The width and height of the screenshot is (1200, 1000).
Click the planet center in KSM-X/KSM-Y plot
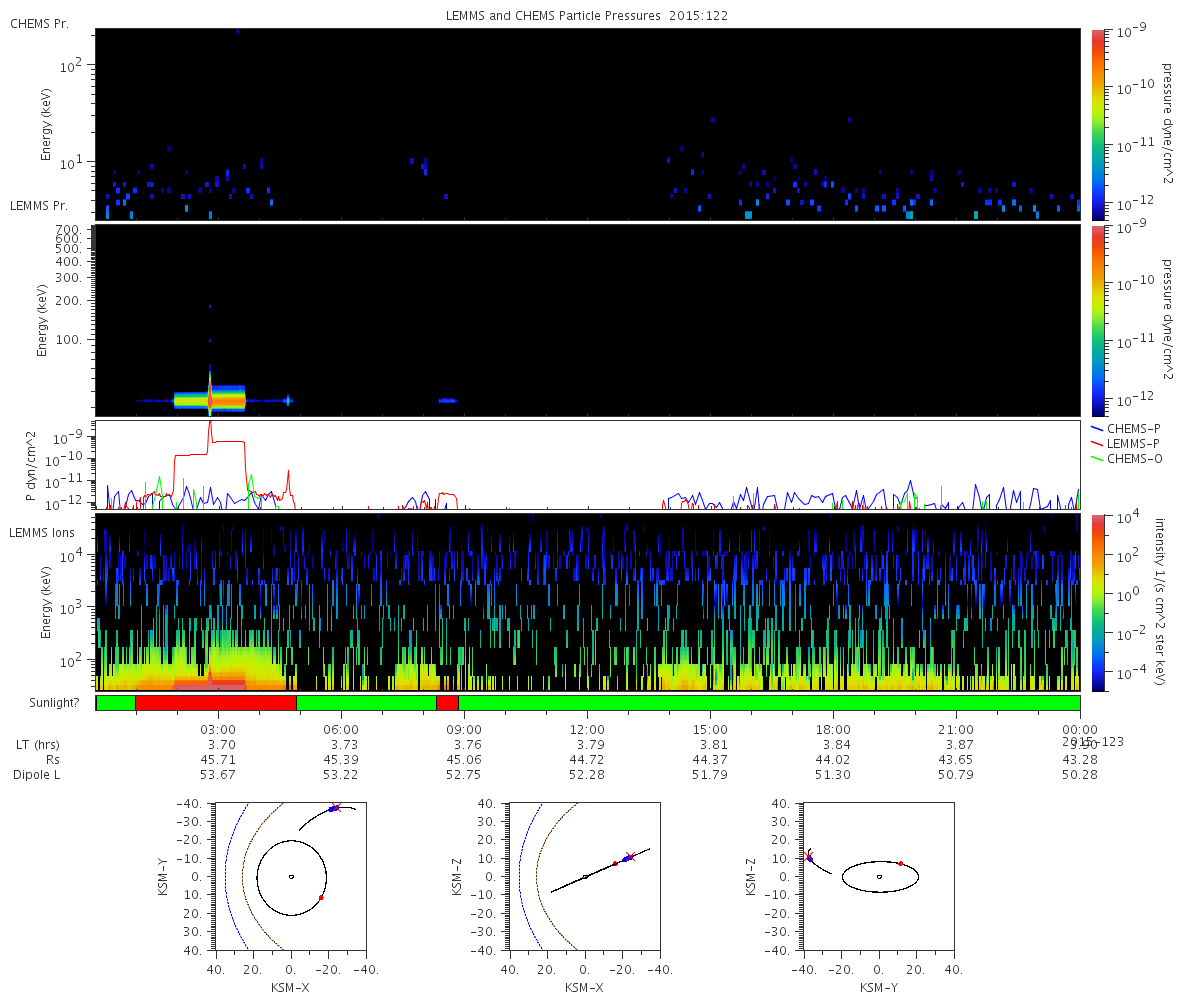[x=290, y=877]
